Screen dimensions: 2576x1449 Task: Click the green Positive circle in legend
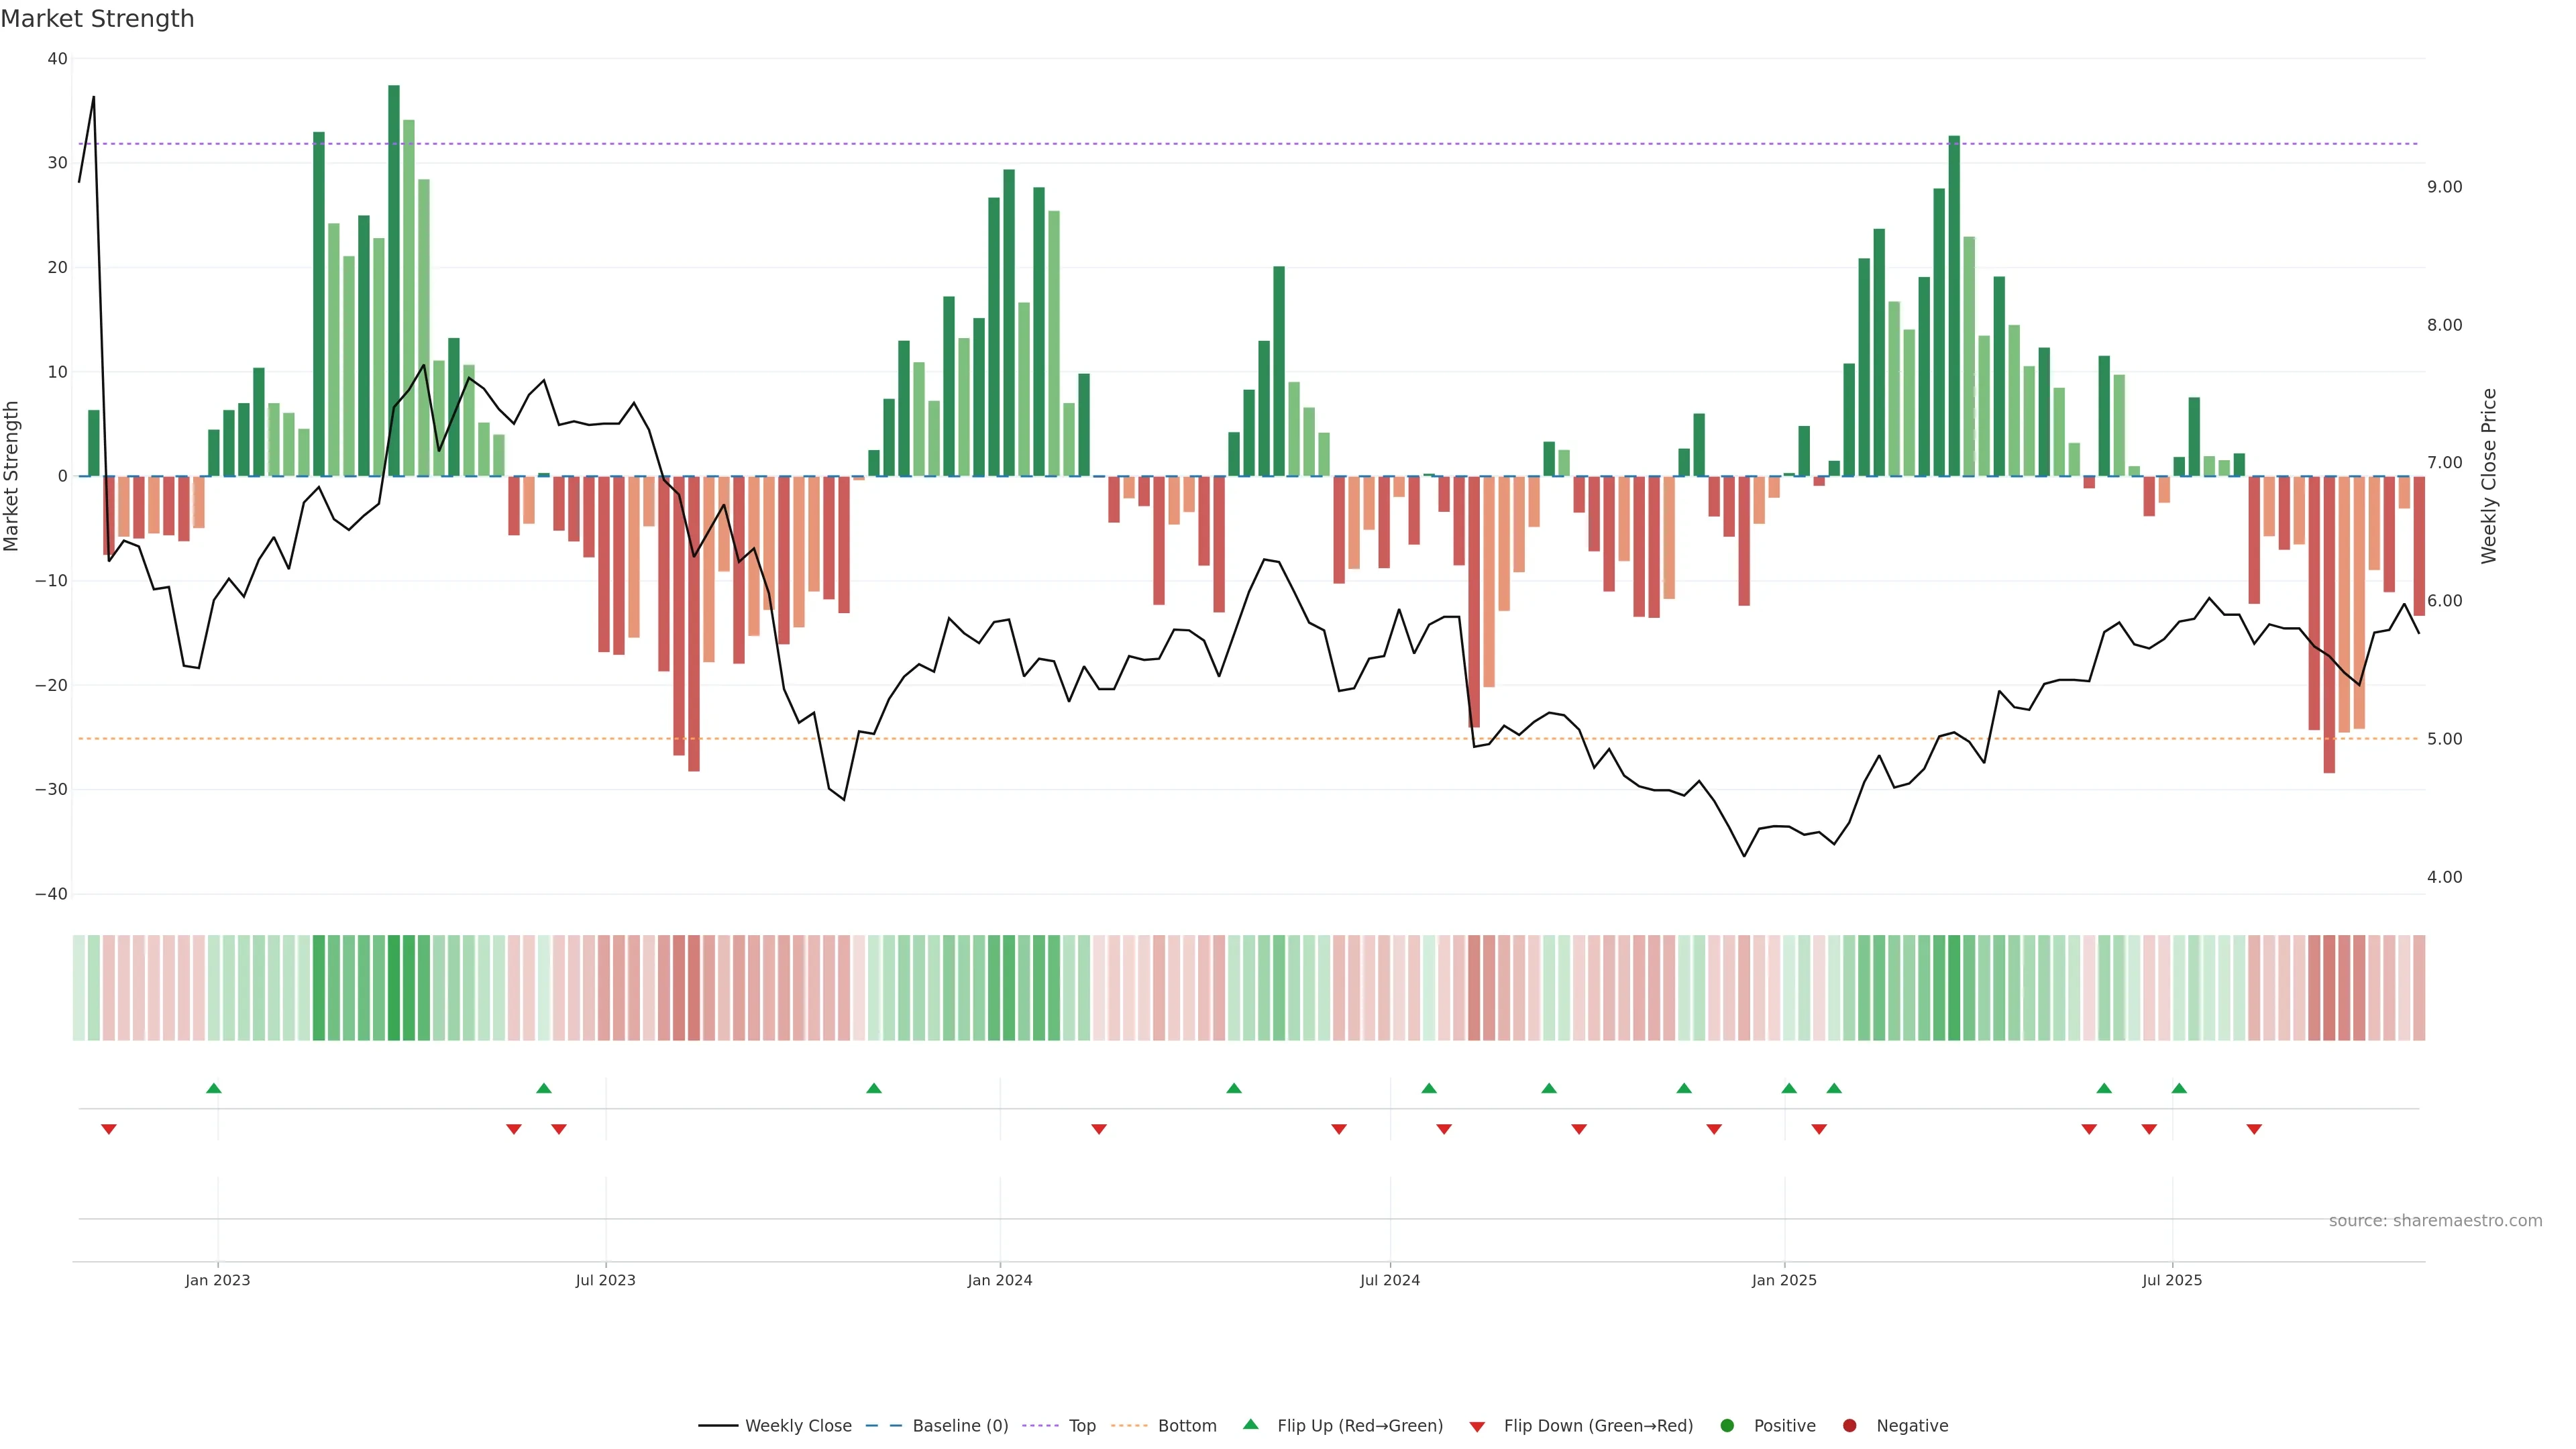pyautogui.click(x=1727, y=1426)
